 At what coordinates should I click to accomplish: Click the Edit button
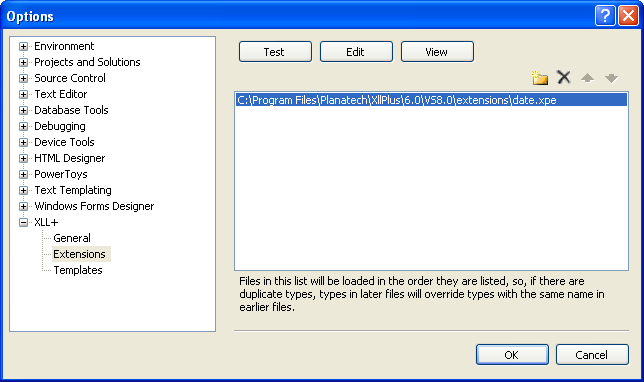pyautogui.click(x=356, y=52)
